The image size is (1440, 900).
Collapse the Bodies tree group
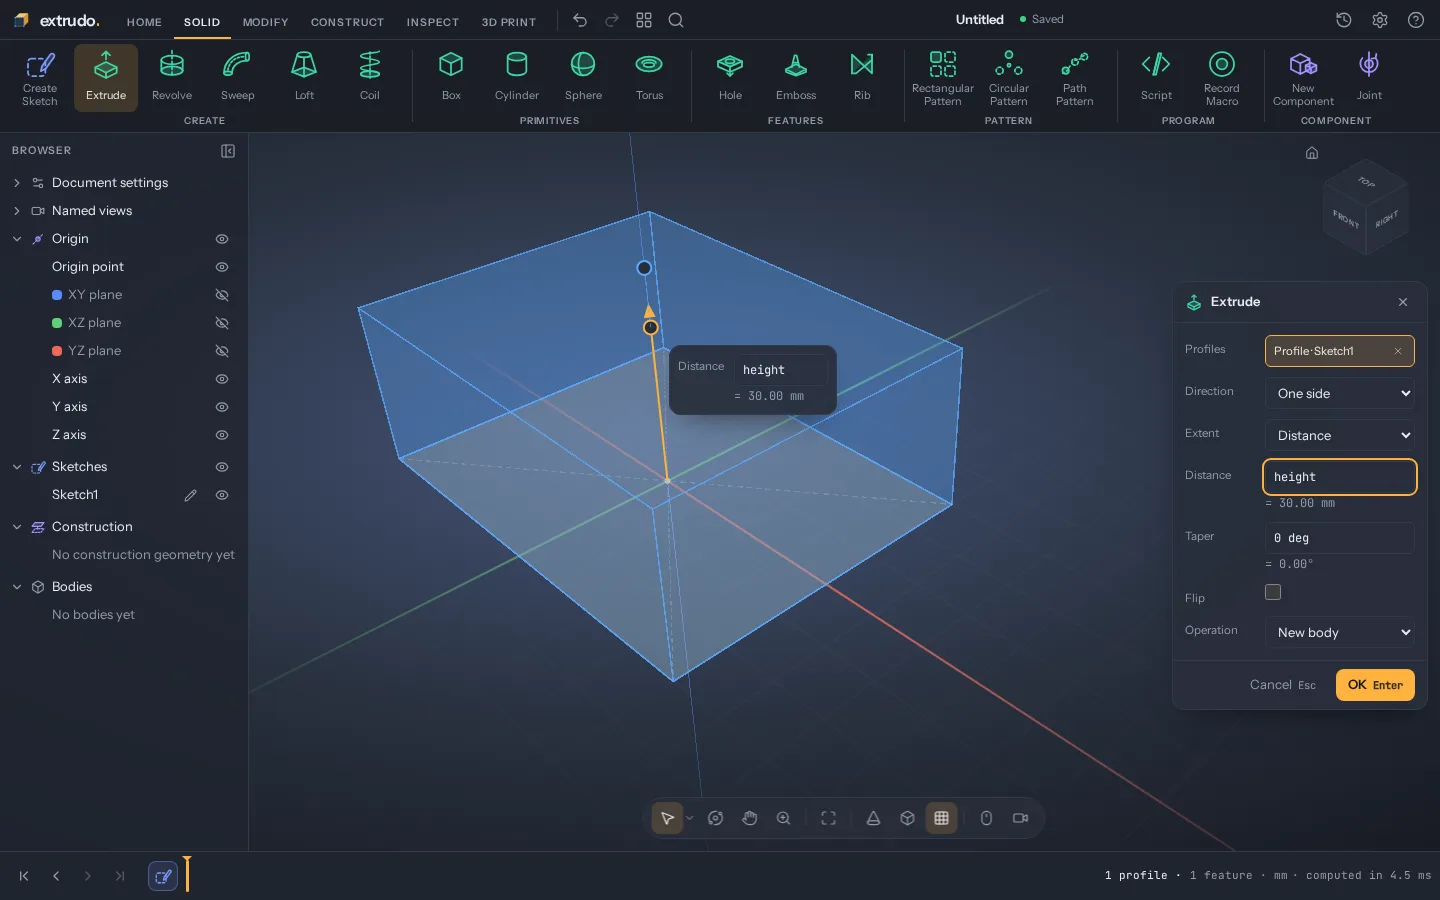[17, 587]
